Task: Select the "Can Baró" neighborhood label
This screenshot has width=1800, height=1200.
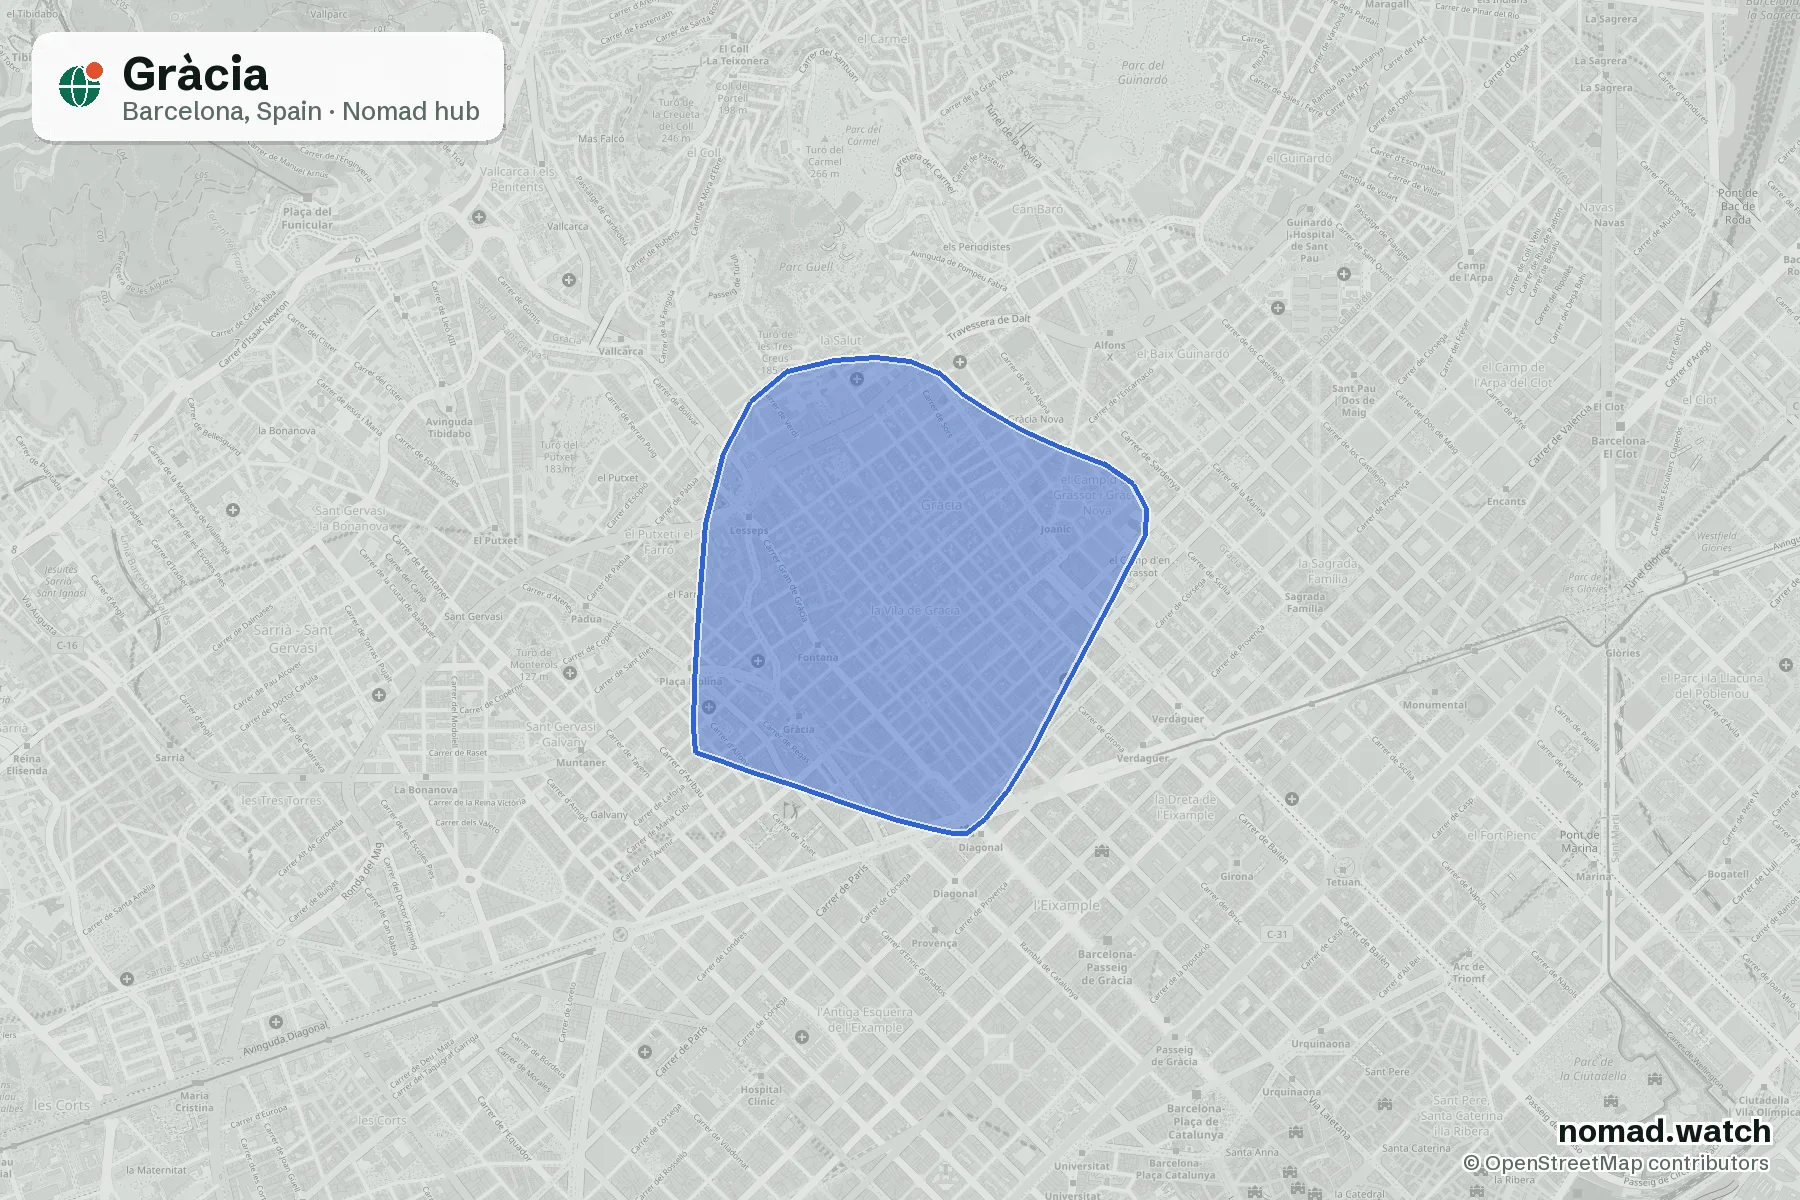Action: [x=1037, y=209]
